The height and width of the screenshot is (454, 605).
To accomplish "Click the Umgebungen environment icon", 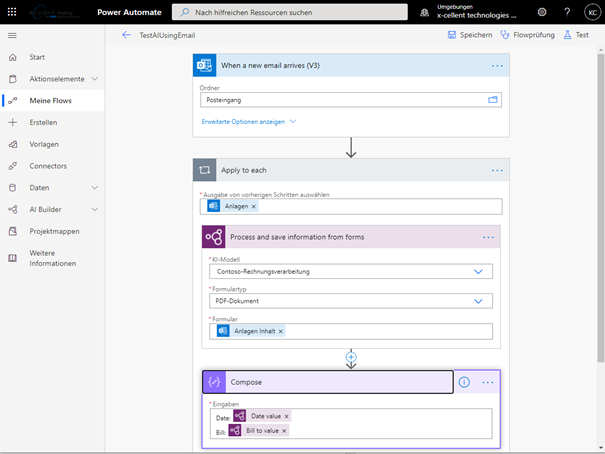I will [424, 12].
